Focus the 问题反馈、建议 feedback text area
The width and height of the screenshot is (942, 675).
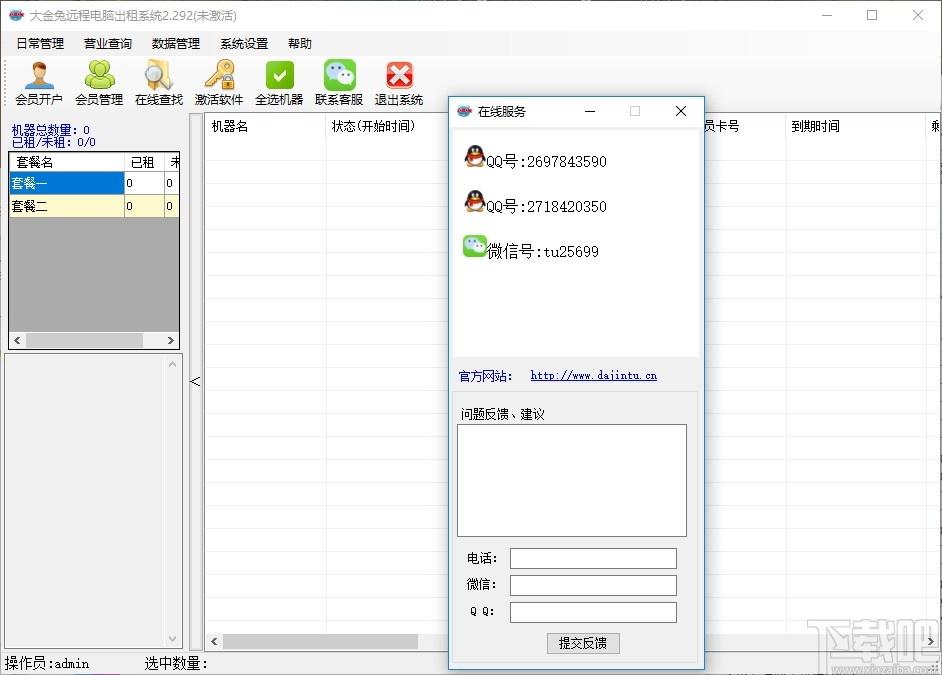572,480
